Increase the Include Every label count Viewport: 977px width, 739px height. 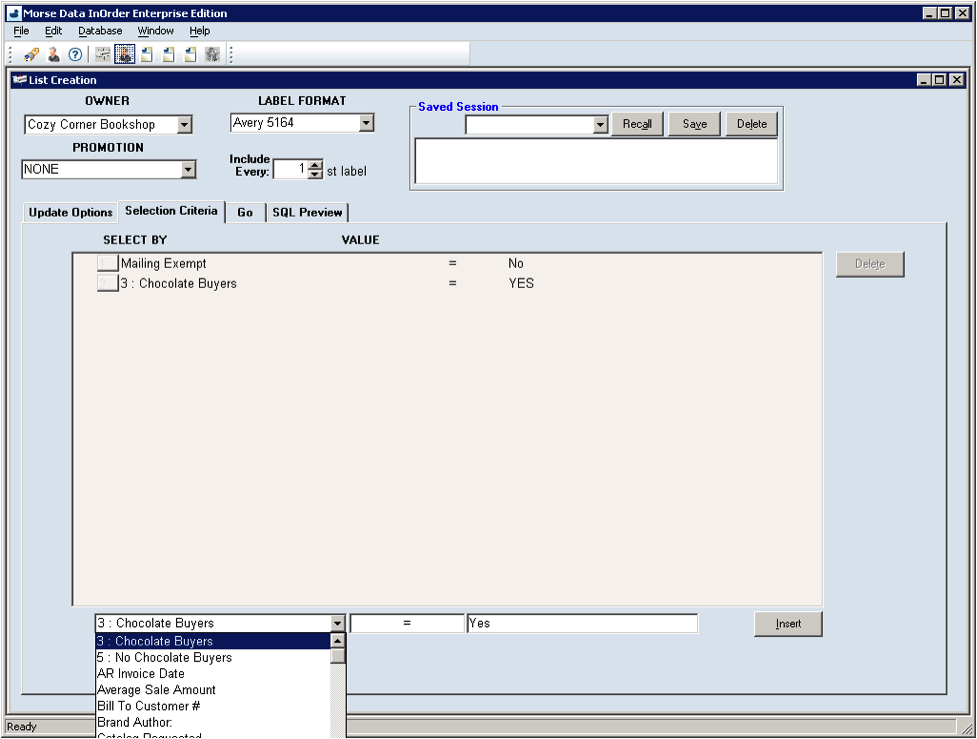(x=316, y=165)
